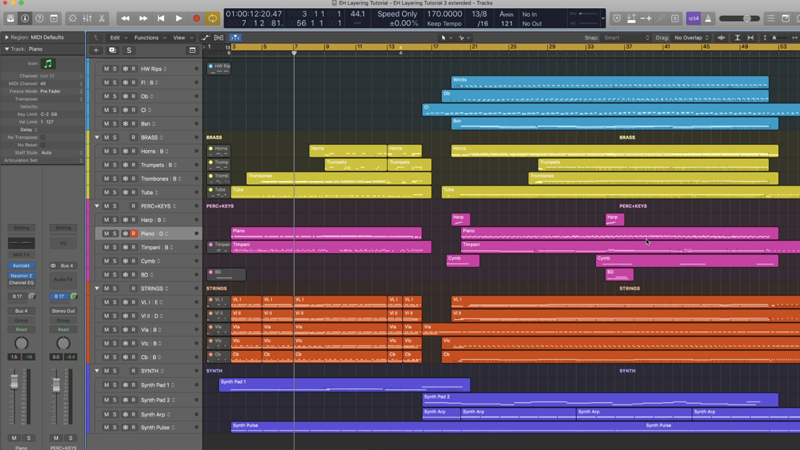
Task: Click the Replace mode button
Action: (x=617, y=18)
